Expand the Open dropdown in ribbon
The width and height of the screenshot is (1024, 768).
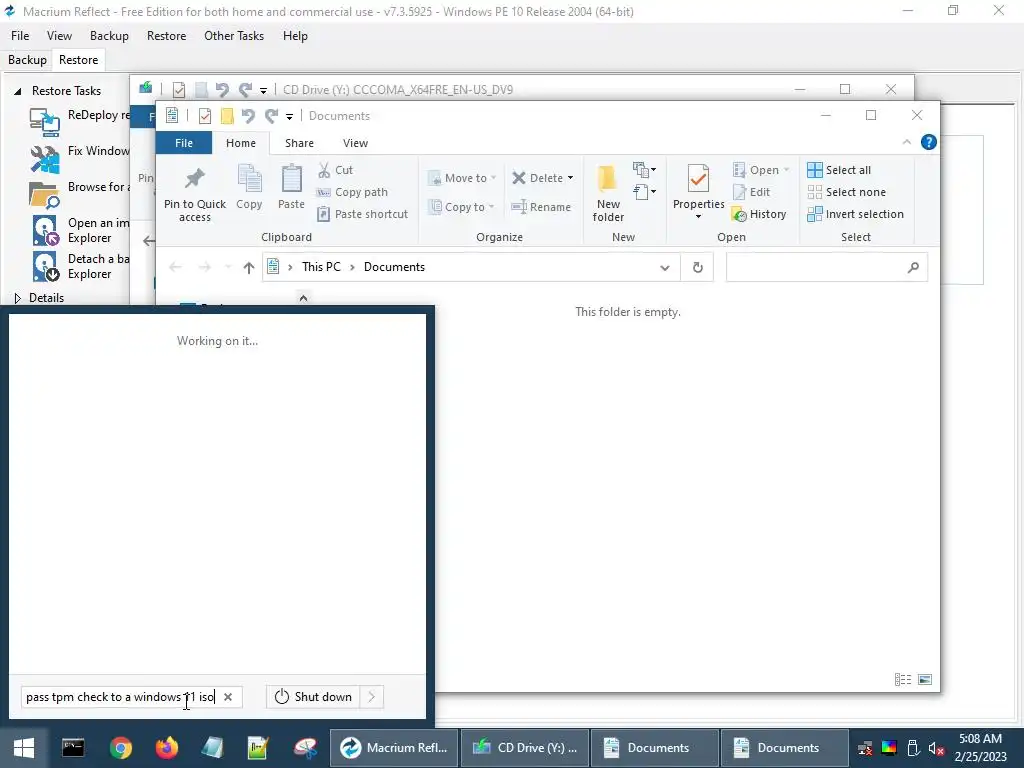[x=786, y=170]
